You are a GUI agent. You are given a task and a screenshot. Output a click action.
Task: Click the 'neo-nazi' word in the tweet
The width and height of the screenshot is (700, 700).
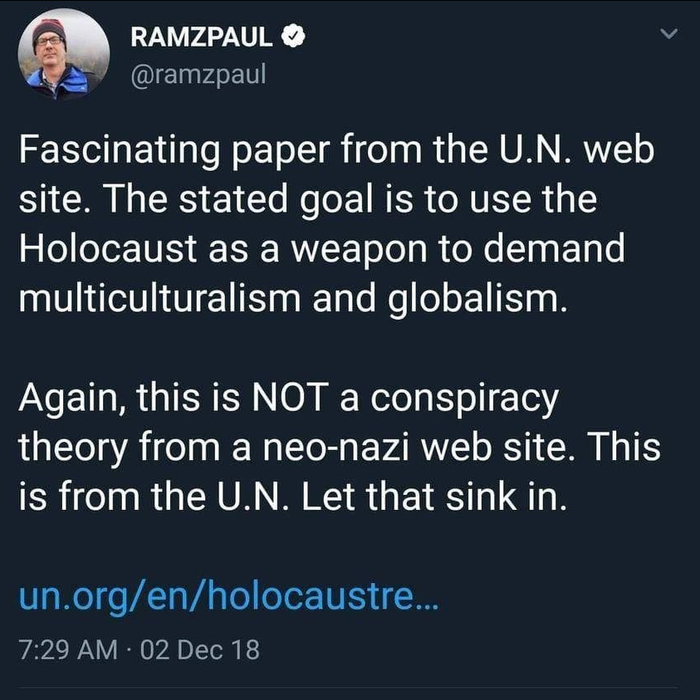coord(336,447)
